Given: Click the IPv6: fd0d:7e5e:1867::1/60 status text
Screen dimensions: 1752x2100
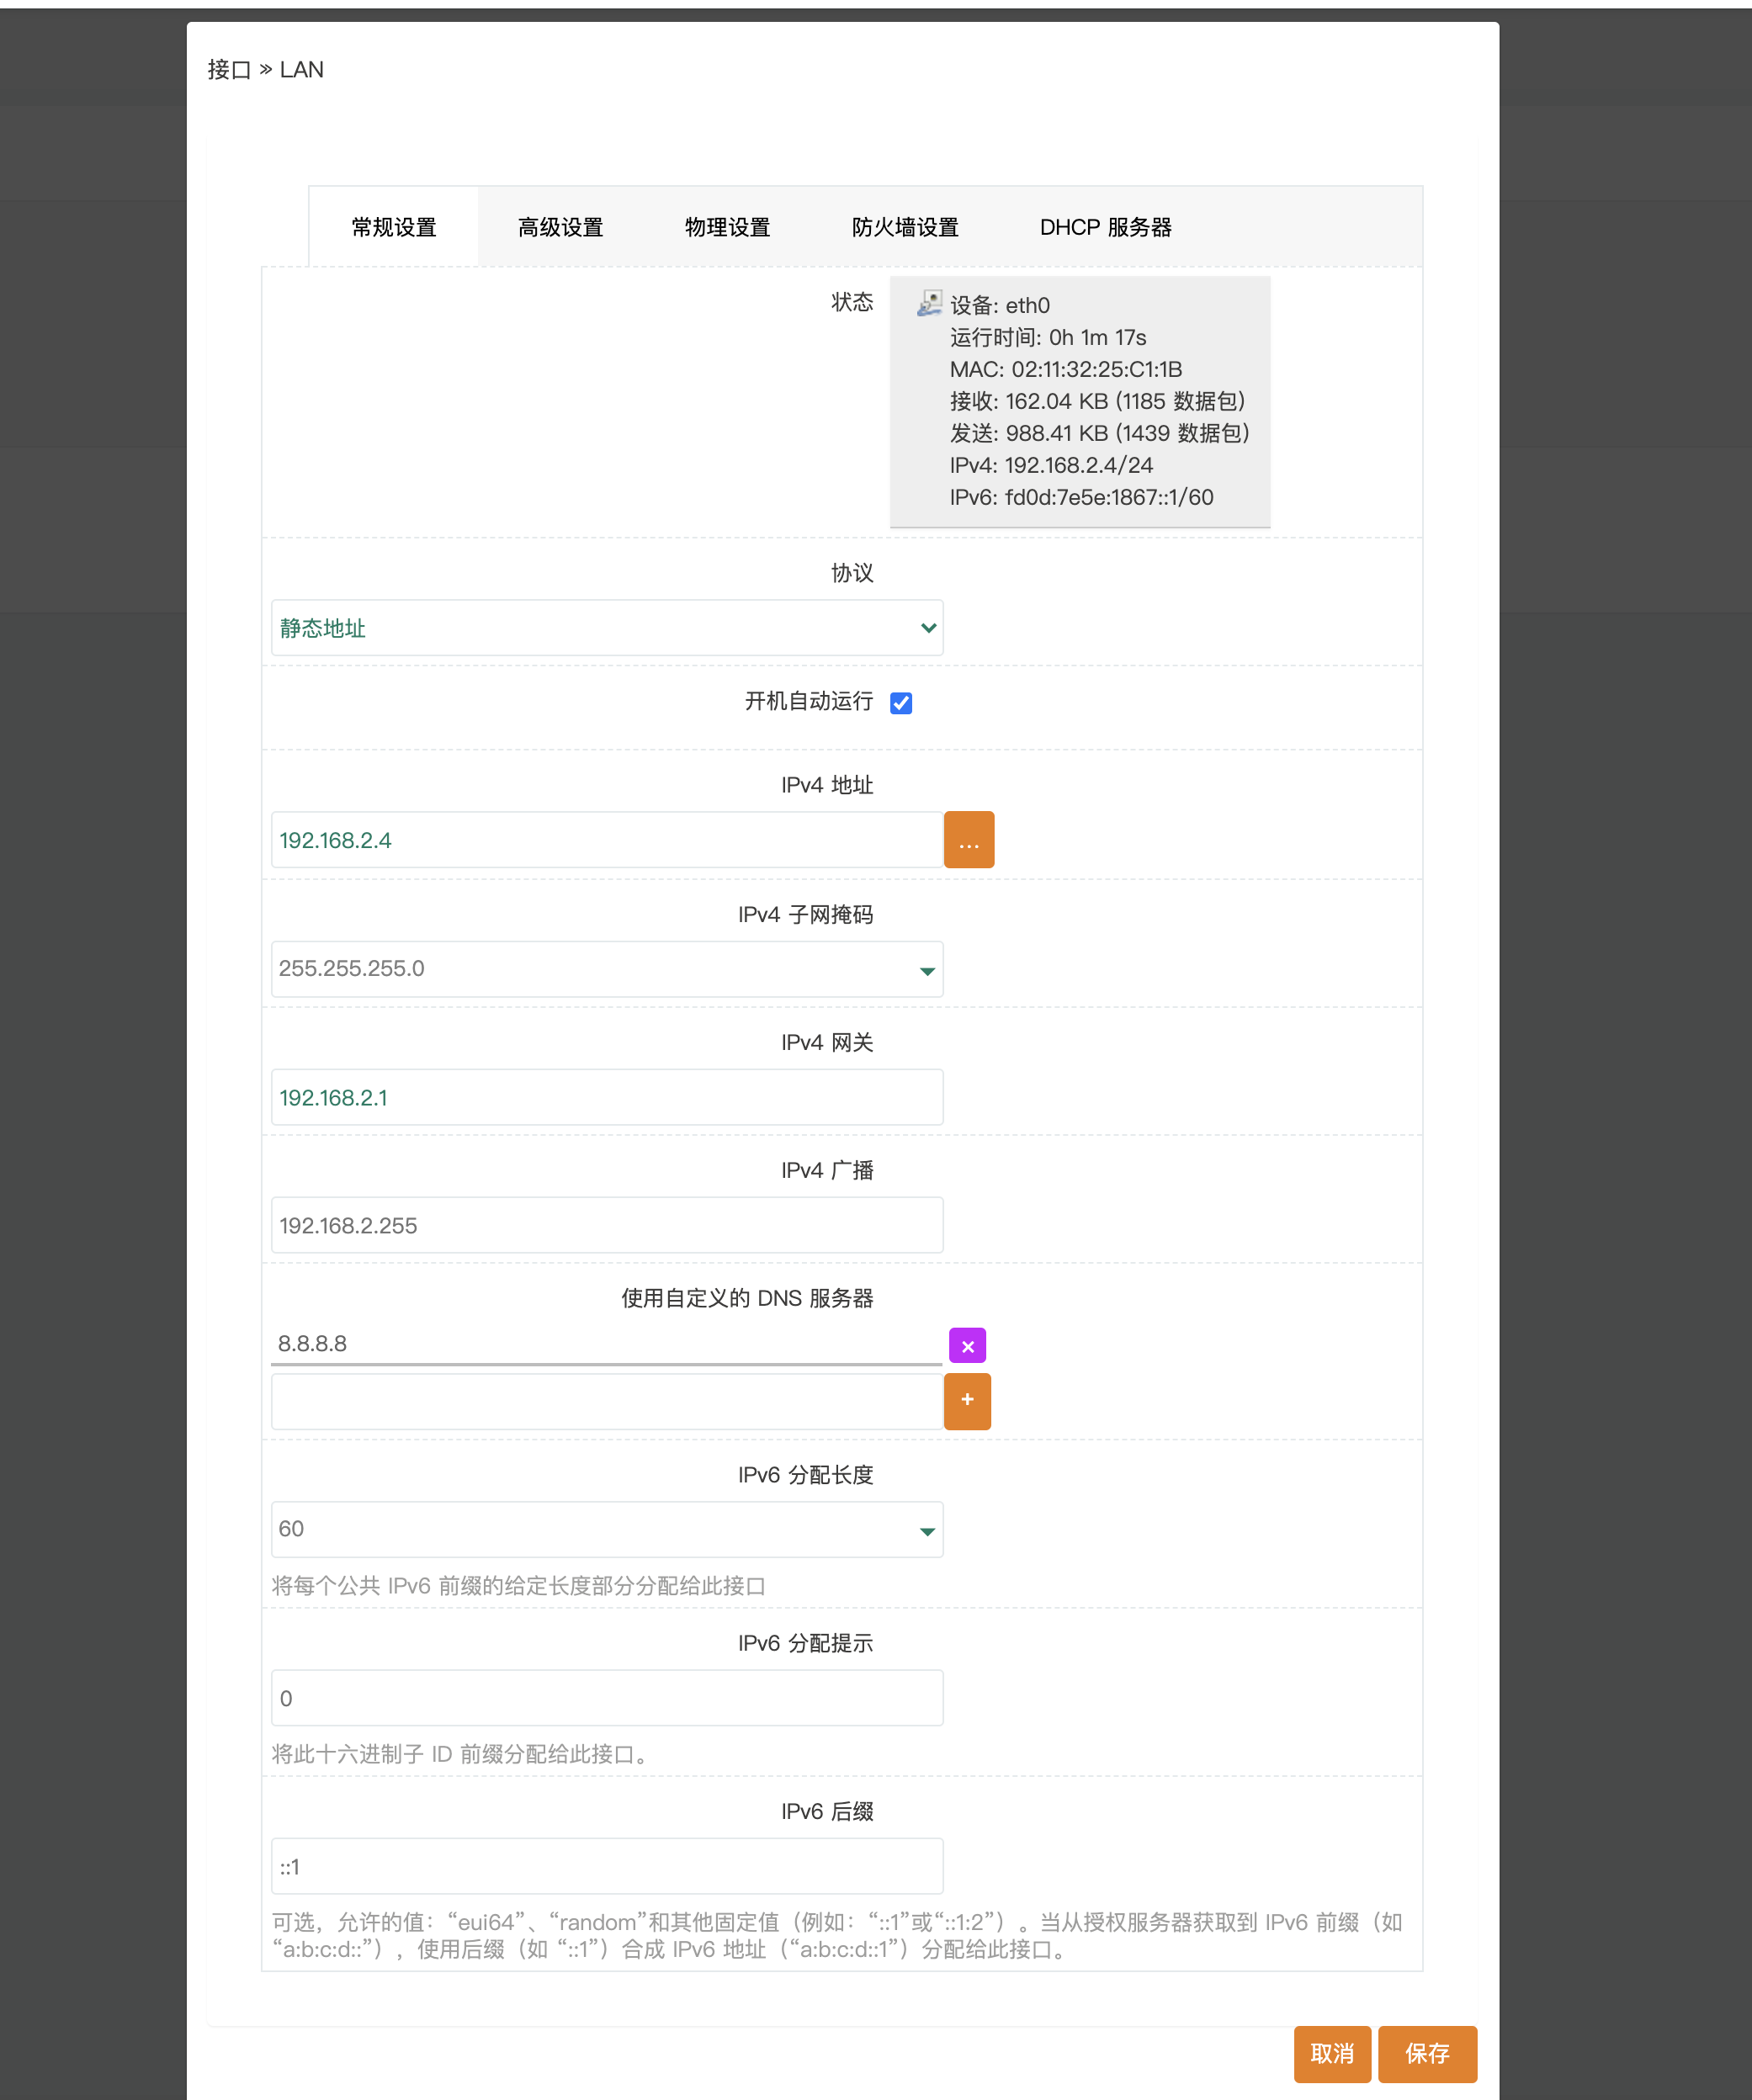Looking at the screenshot, I should pos(1081,497).
